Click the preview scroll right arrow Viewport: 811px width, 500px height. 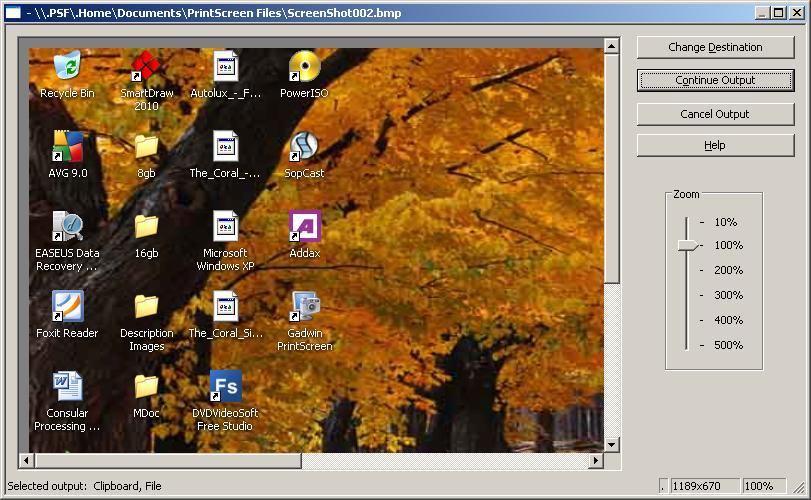[x=596, y=460]
